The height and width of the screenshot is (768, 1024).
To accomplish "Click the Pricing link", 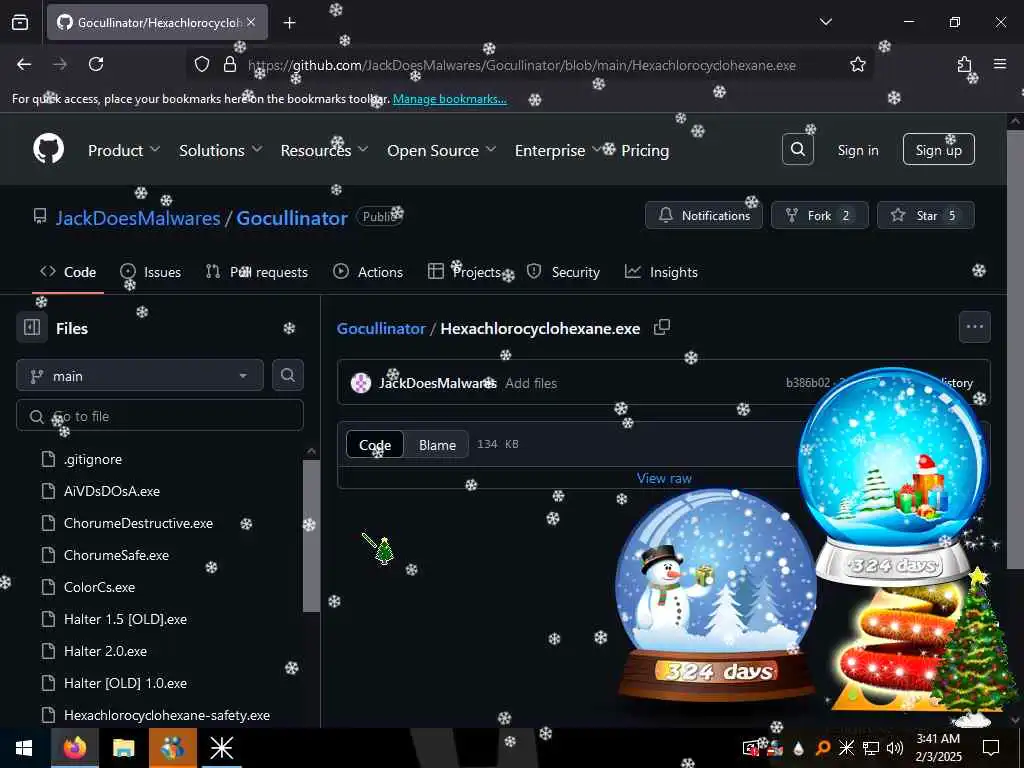I will [x=645, y=150].
